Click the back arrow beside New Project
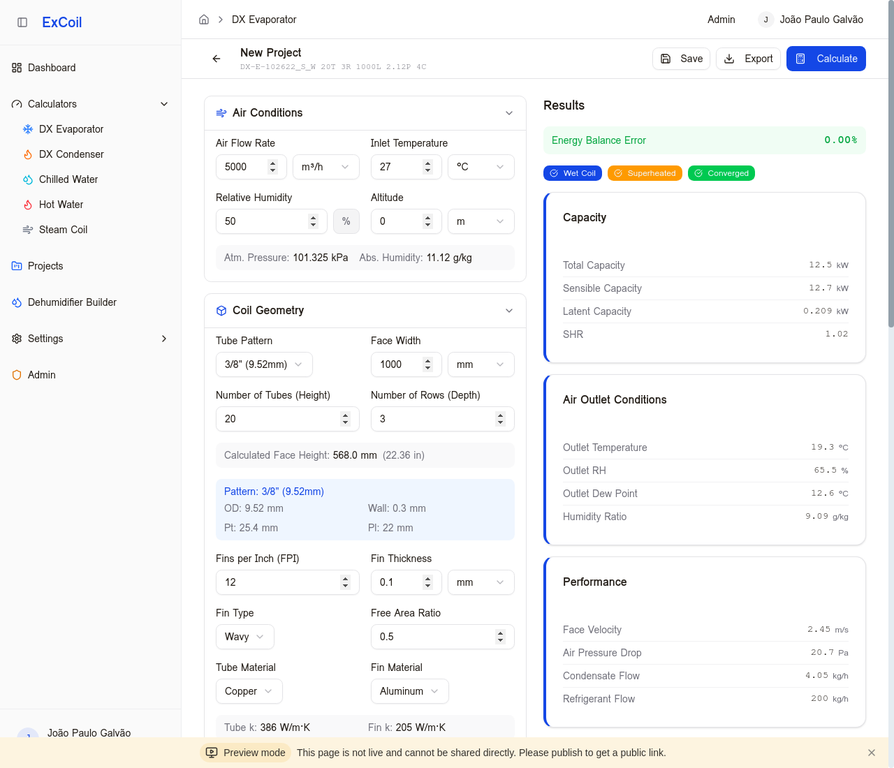Viewport: 894px width, 768px height. 216,59
